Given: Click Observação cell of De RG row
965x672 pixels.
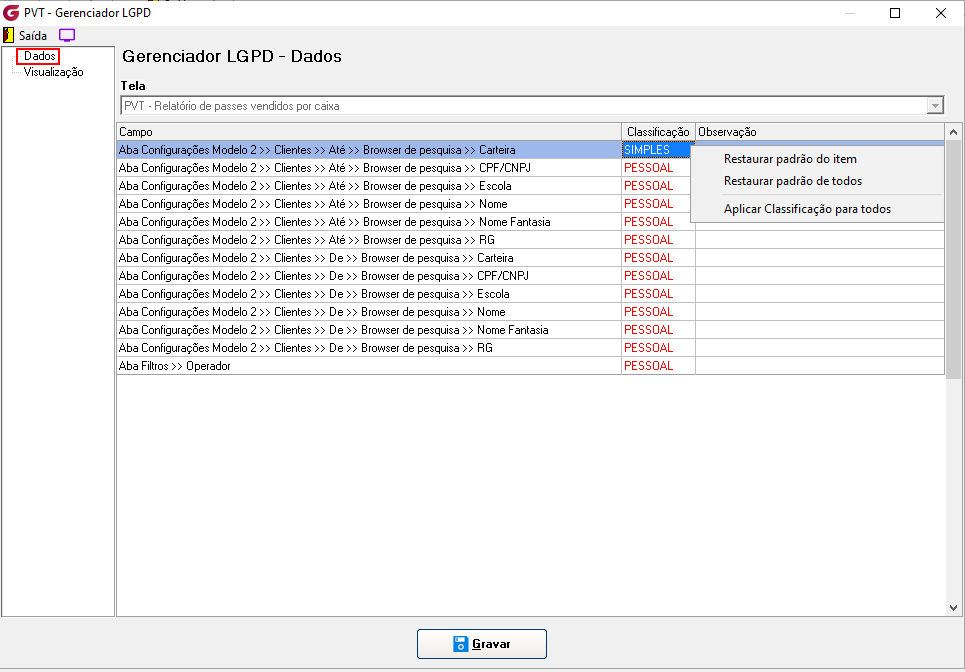Looking at the screenshot, I should 820,348.
